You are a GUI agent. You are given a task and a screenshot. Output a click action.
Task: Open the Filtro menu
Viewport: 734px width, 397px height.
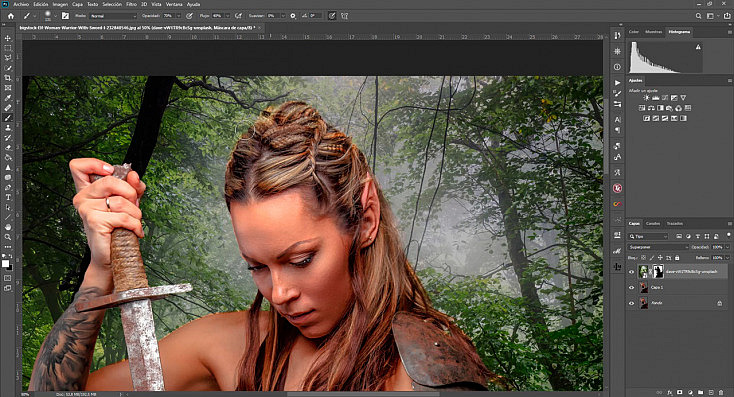click(x=132, y=4)
